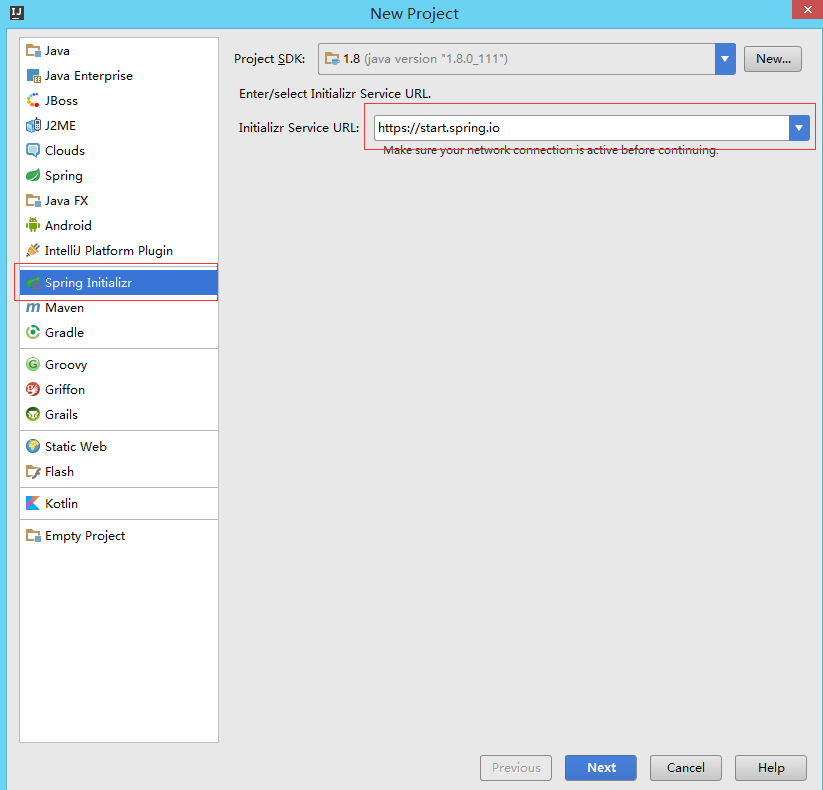Click the IntelliJ Platform Plugin icon
The image size is (823, 790).
(x=33, y=251)
